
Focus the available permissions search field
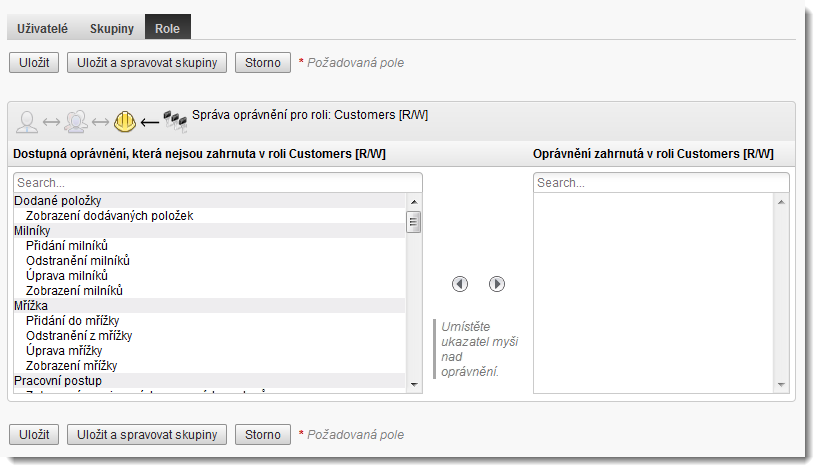click(218, 183)
